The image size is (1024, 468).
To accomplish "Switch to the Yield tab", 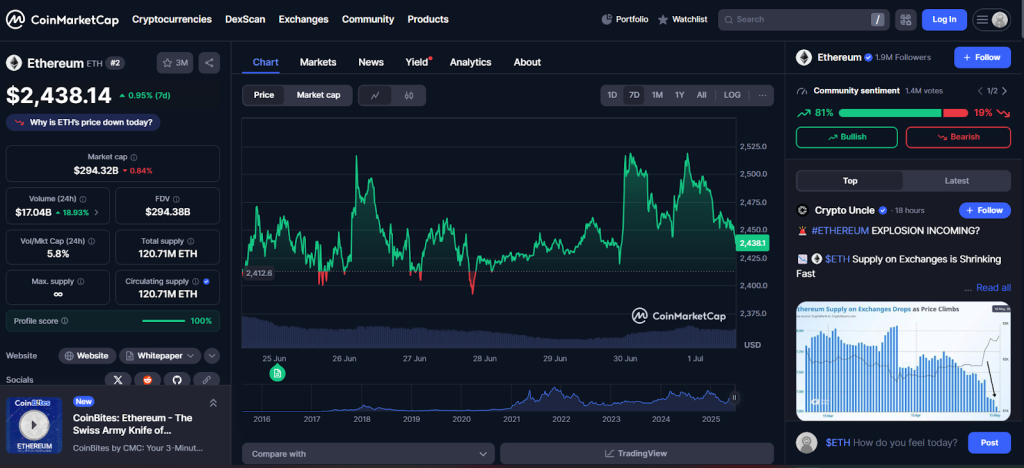I will pyautogui.click(x=417, y=62).
